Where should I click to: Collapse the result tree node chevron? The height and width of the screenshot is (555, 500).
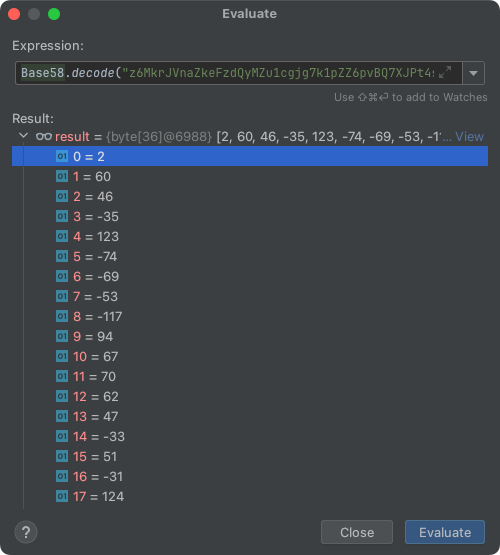[23, 136]
